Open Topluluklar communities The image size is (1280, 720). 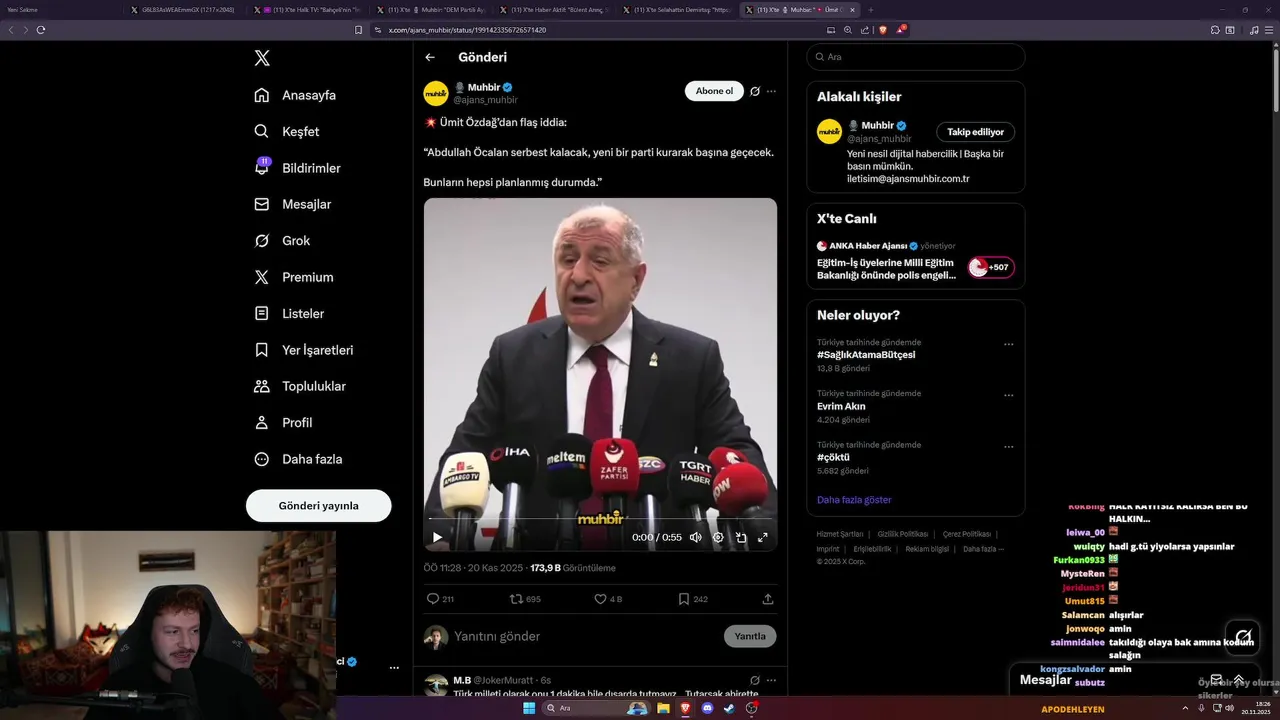[300, 386]
